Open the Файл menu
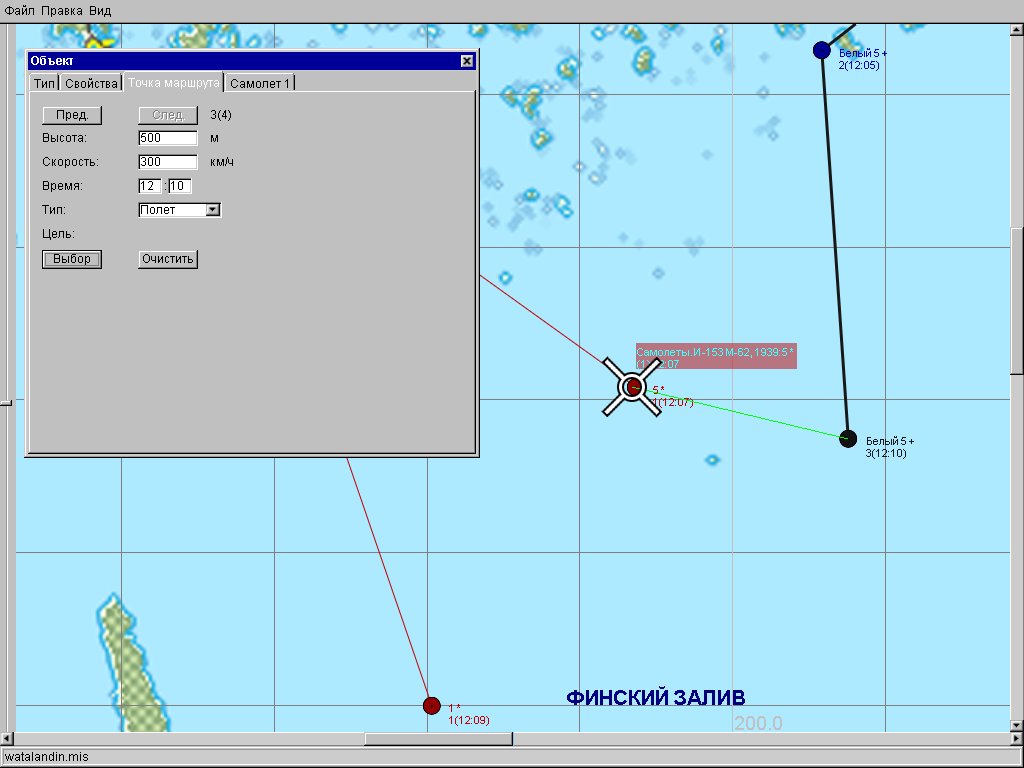 click(20, 10)
